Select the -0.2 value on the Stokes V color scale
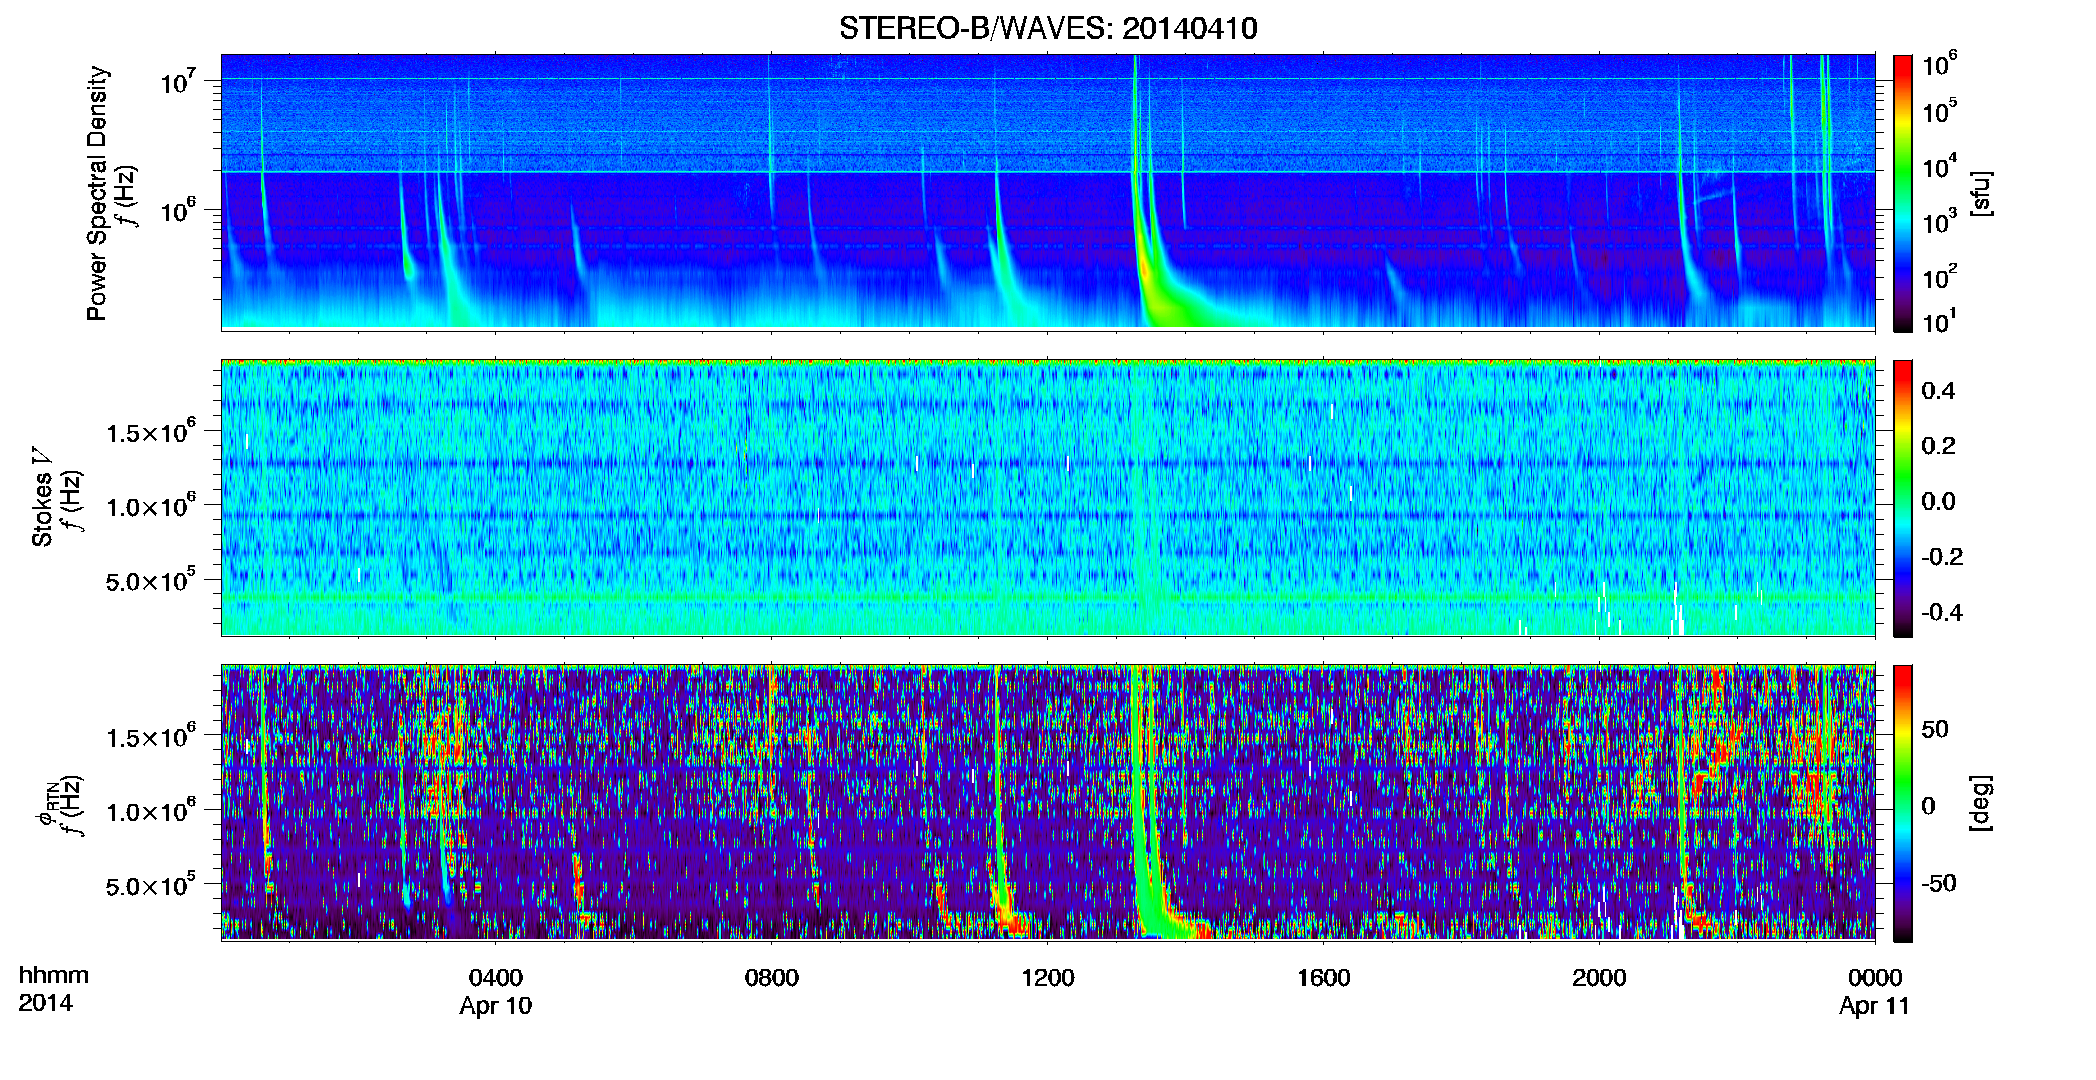The image size is (2096, 1080). 1942,557
